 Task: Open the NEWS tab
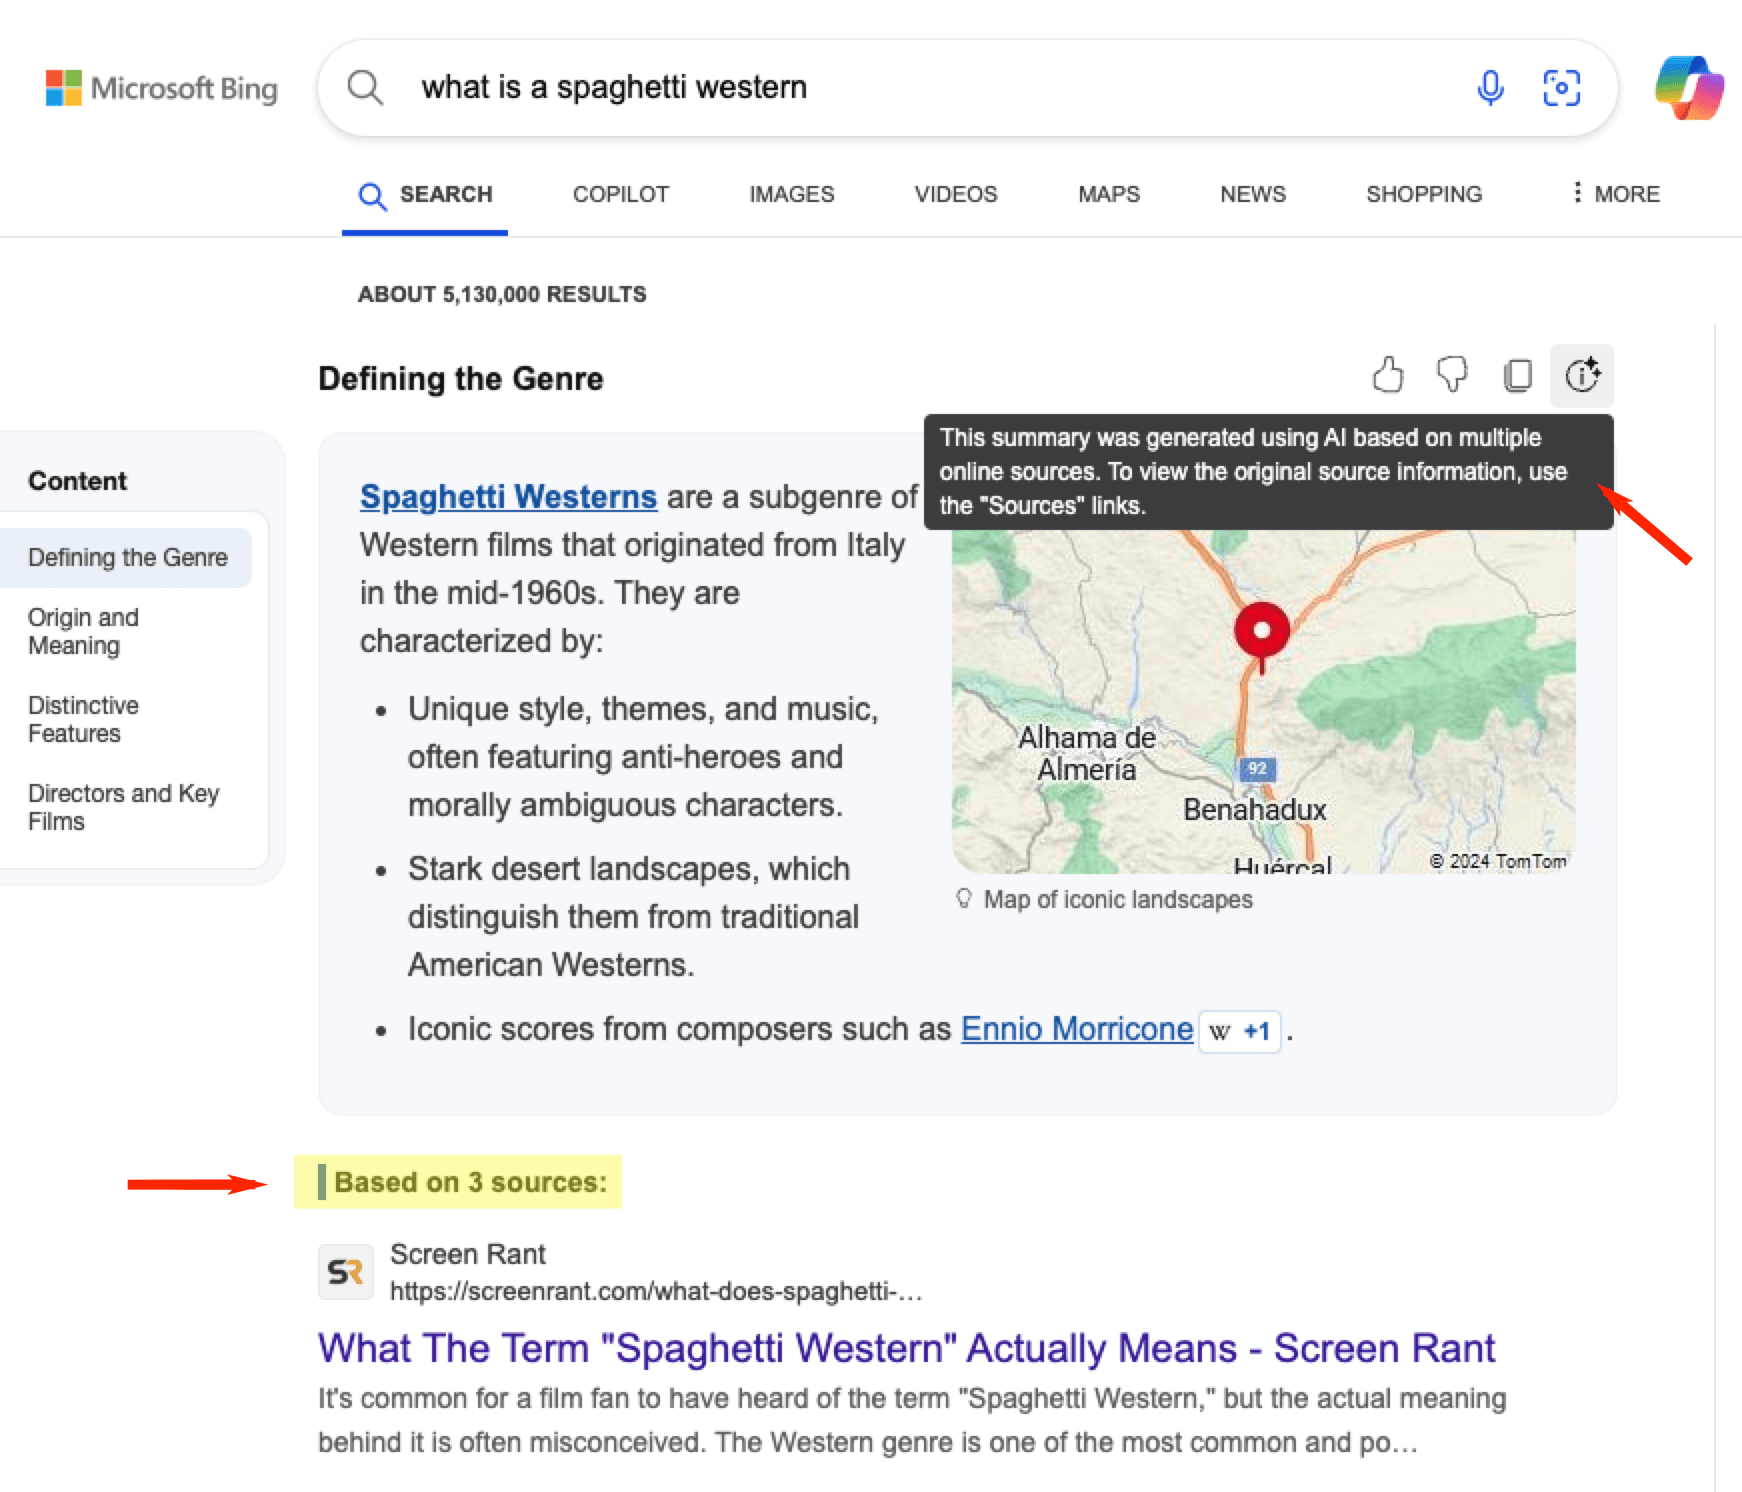pos(1252,194)
